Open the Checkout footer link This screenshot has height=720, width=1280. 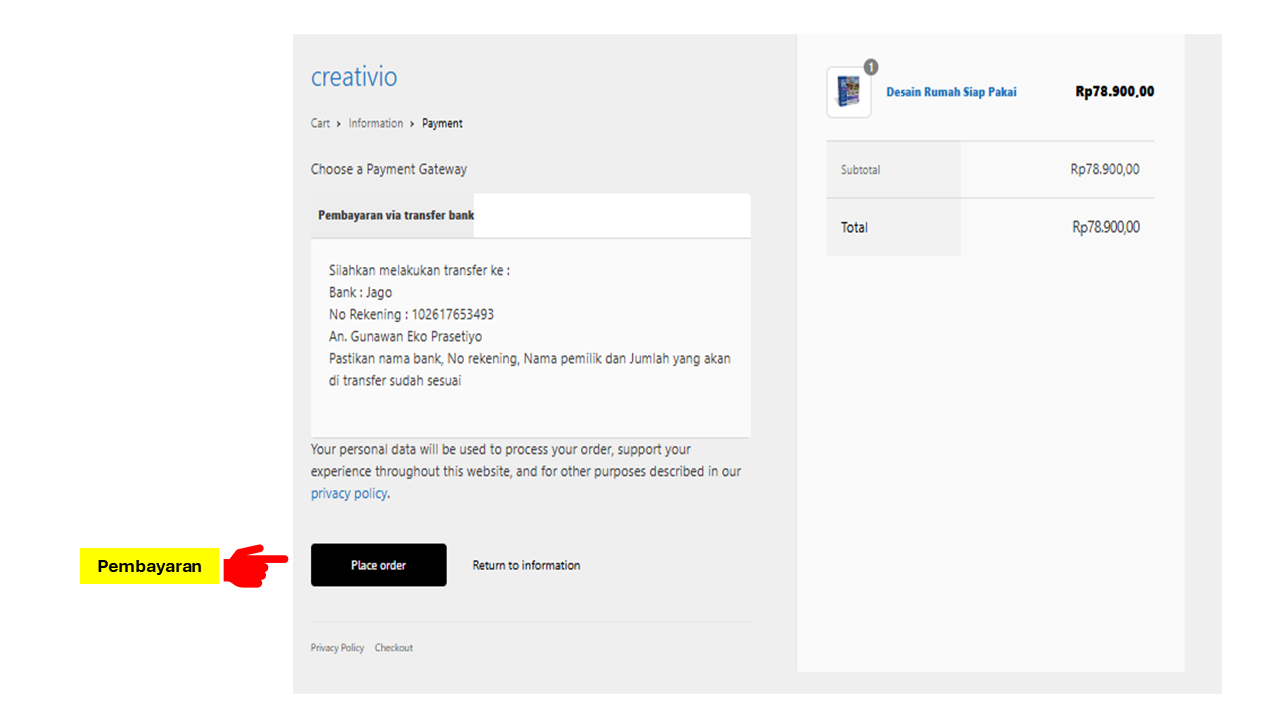[394, 648]
